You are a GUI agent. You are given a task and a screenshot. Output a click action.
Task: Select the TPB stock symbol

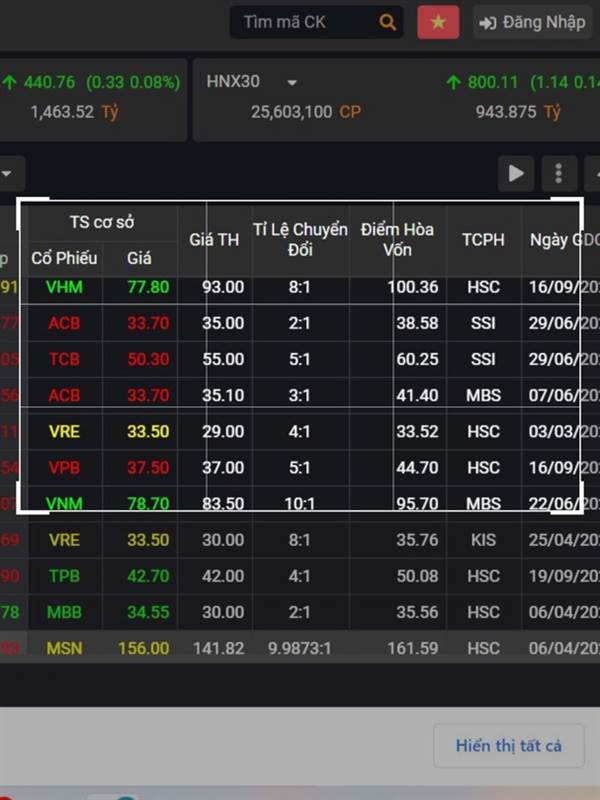click(x=64, y=576)
